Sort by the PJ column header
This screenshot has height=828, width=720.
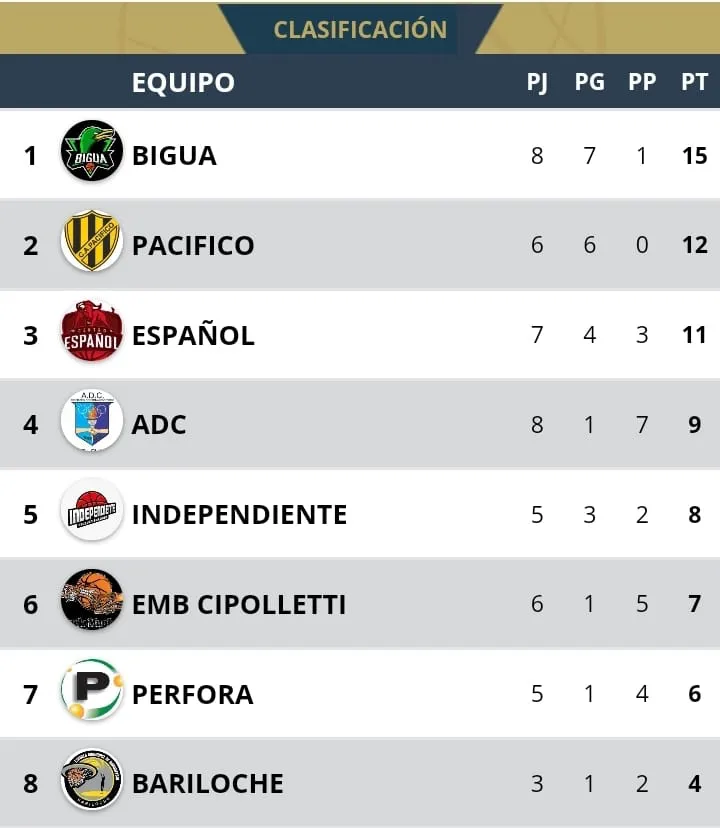[537, 82]
